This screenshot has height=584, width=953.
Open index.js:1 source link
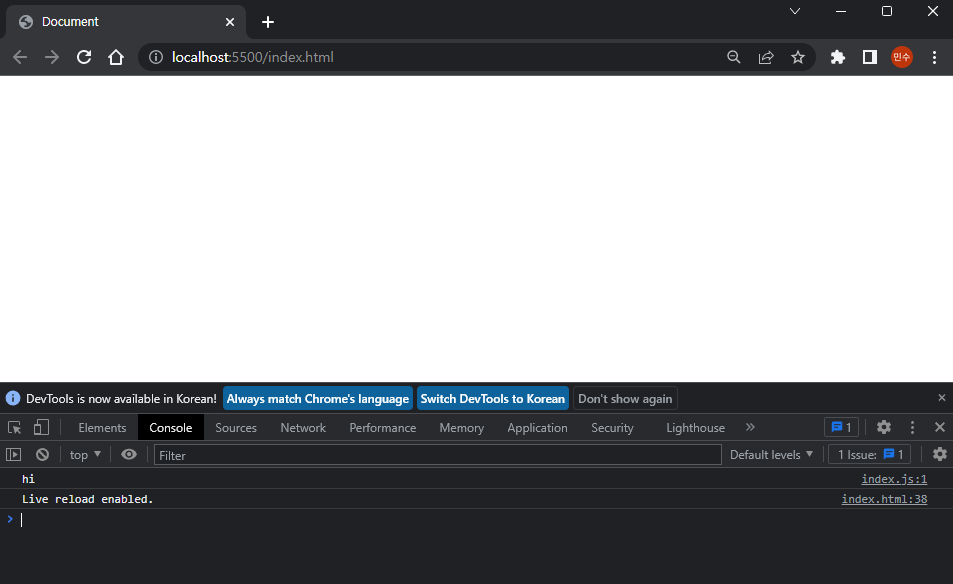(x=894, y=479)
